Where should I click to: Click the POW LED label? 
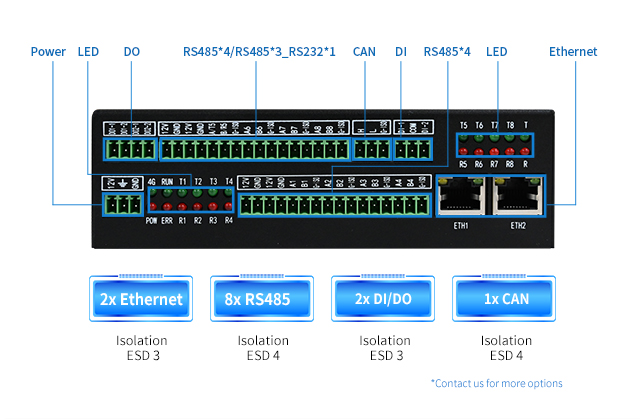(x=151, y=221)
